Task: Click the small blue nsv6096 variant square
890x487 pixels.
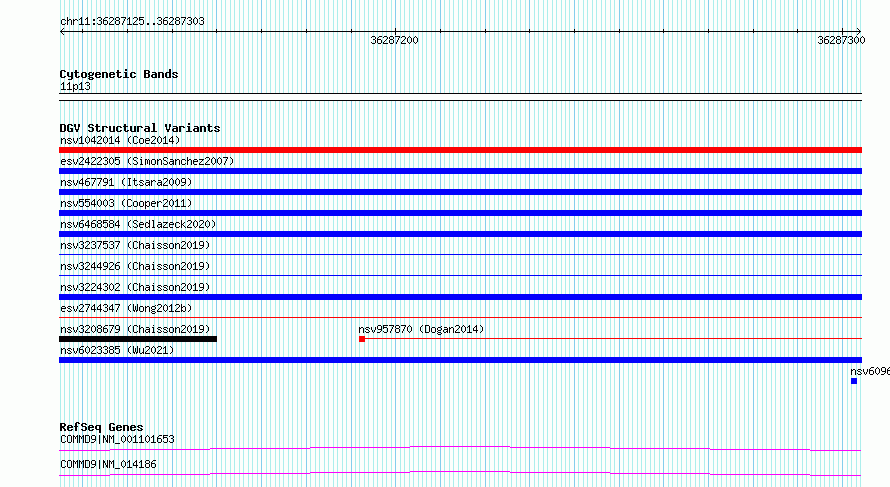Action: tap(854, 381)
